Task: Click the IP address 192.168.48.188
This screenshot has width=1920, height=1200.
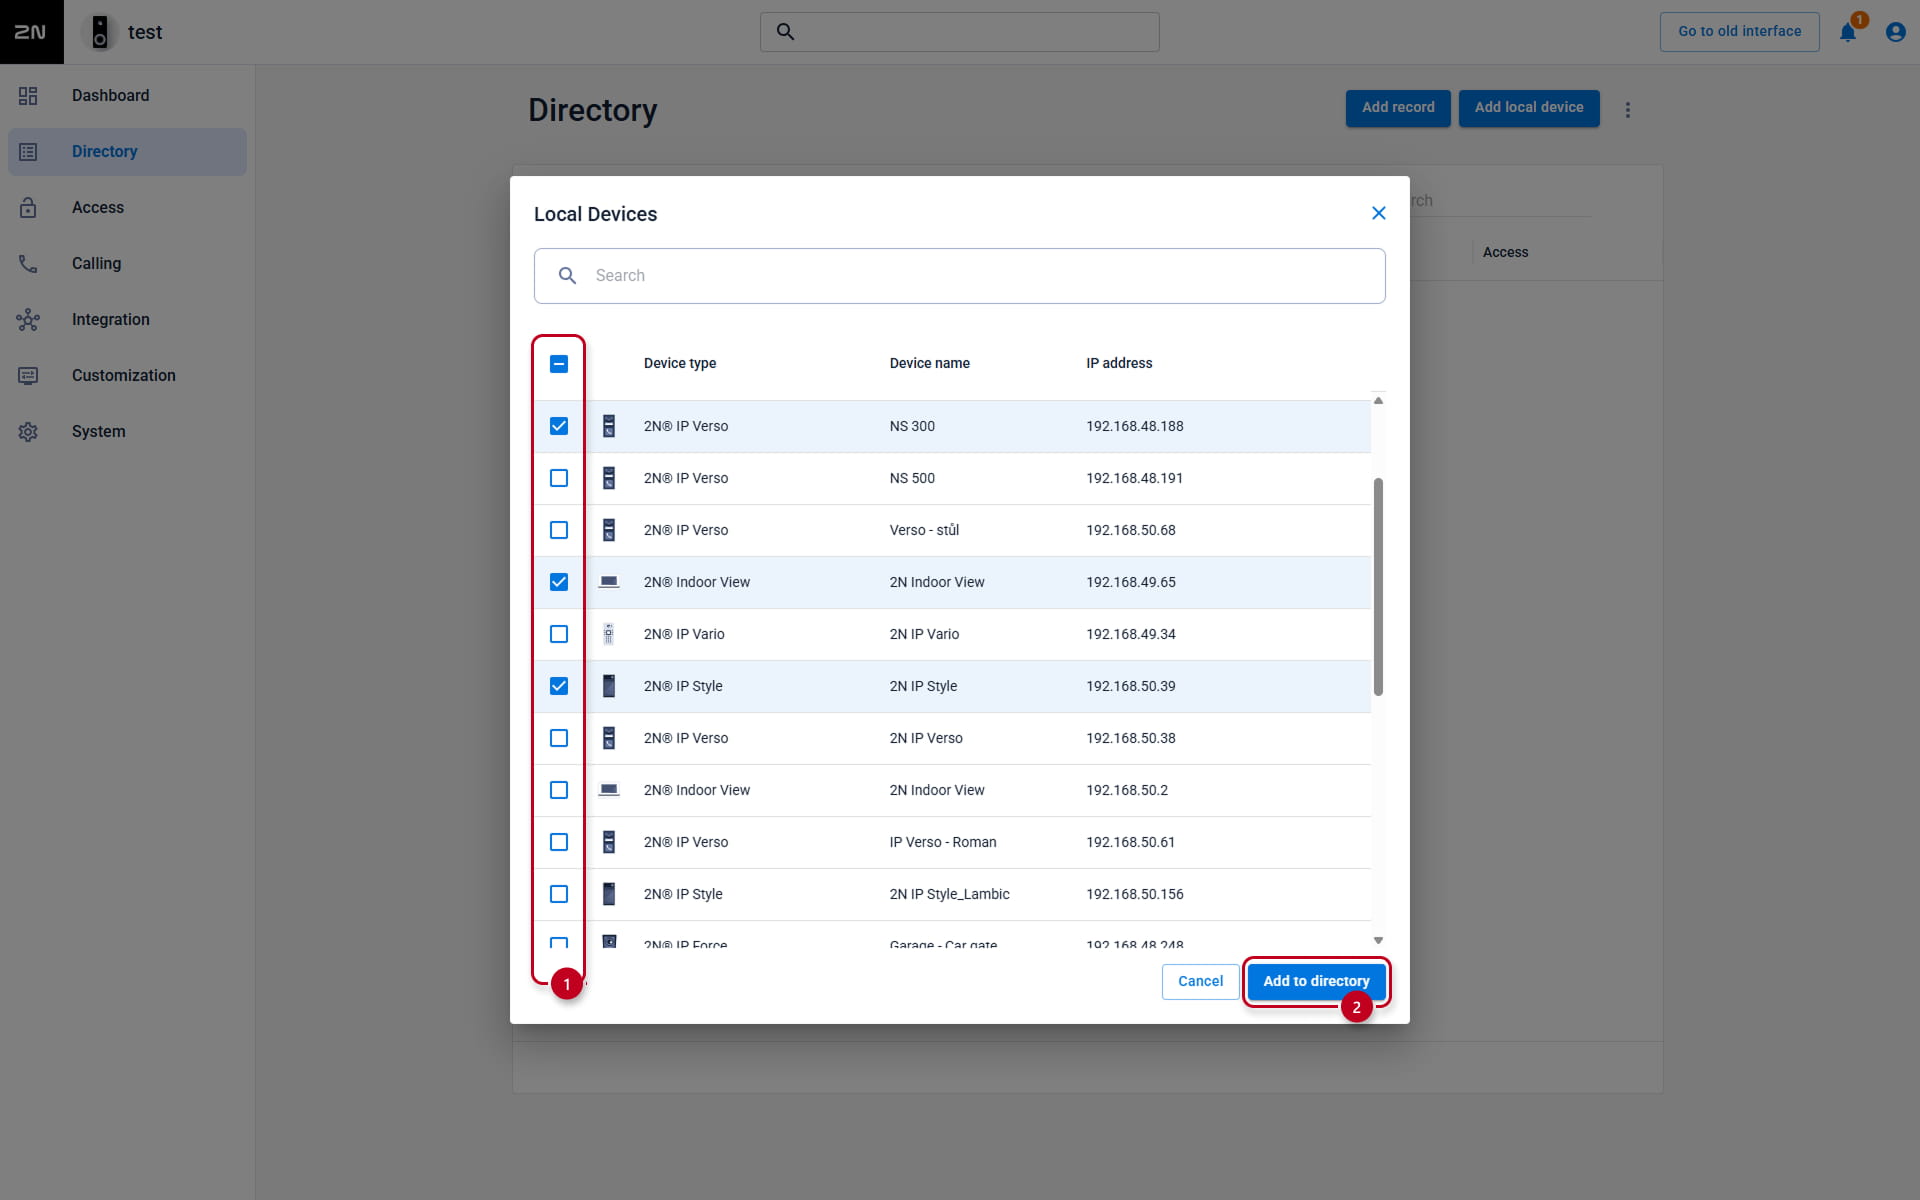Action: tap(1135, 426)
